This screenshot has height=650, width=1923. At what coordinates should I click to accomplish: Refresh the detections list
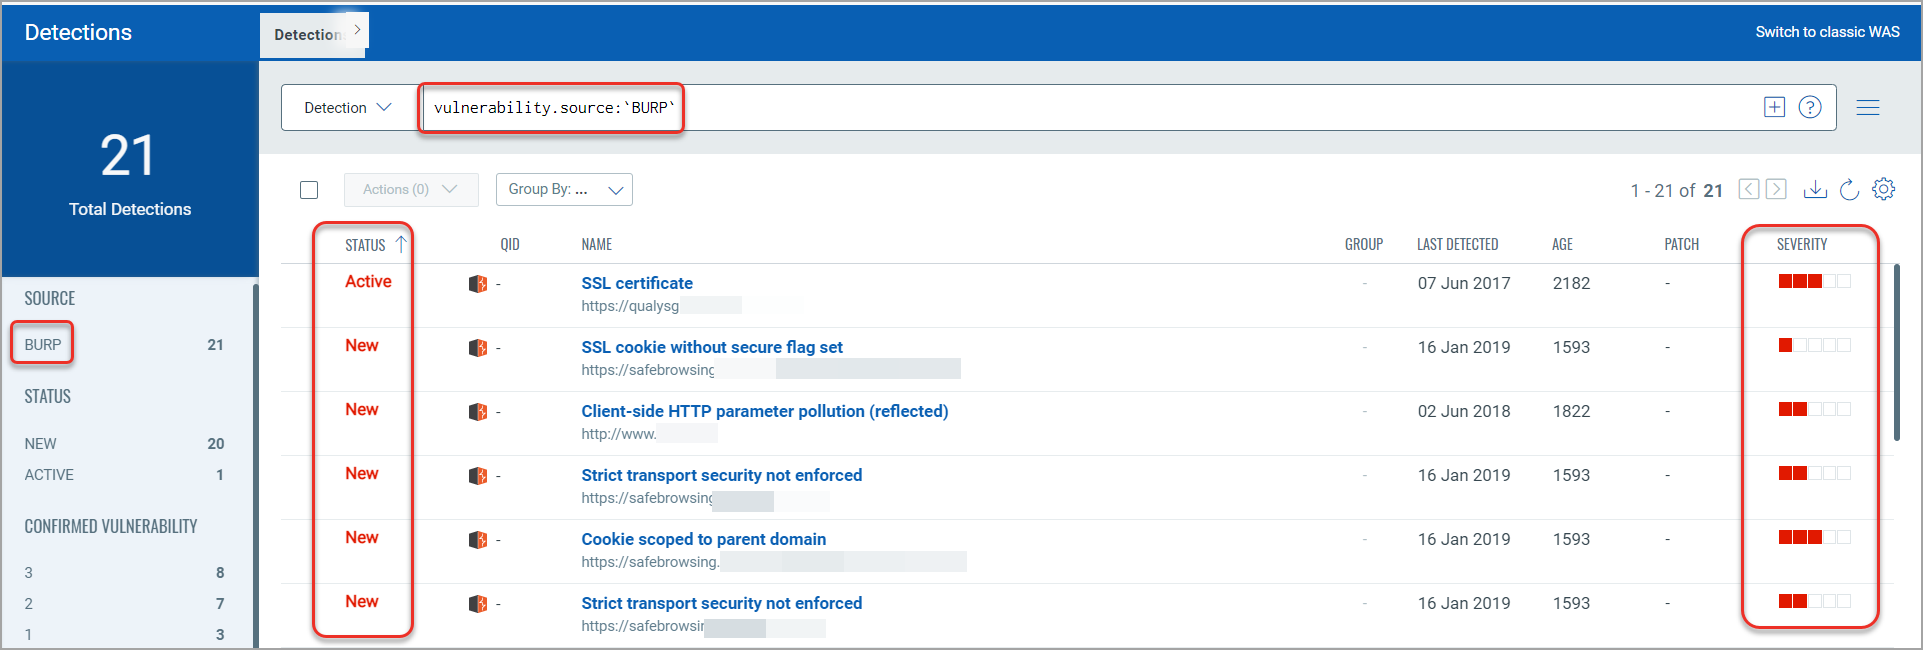click(x=1850, y=189)
